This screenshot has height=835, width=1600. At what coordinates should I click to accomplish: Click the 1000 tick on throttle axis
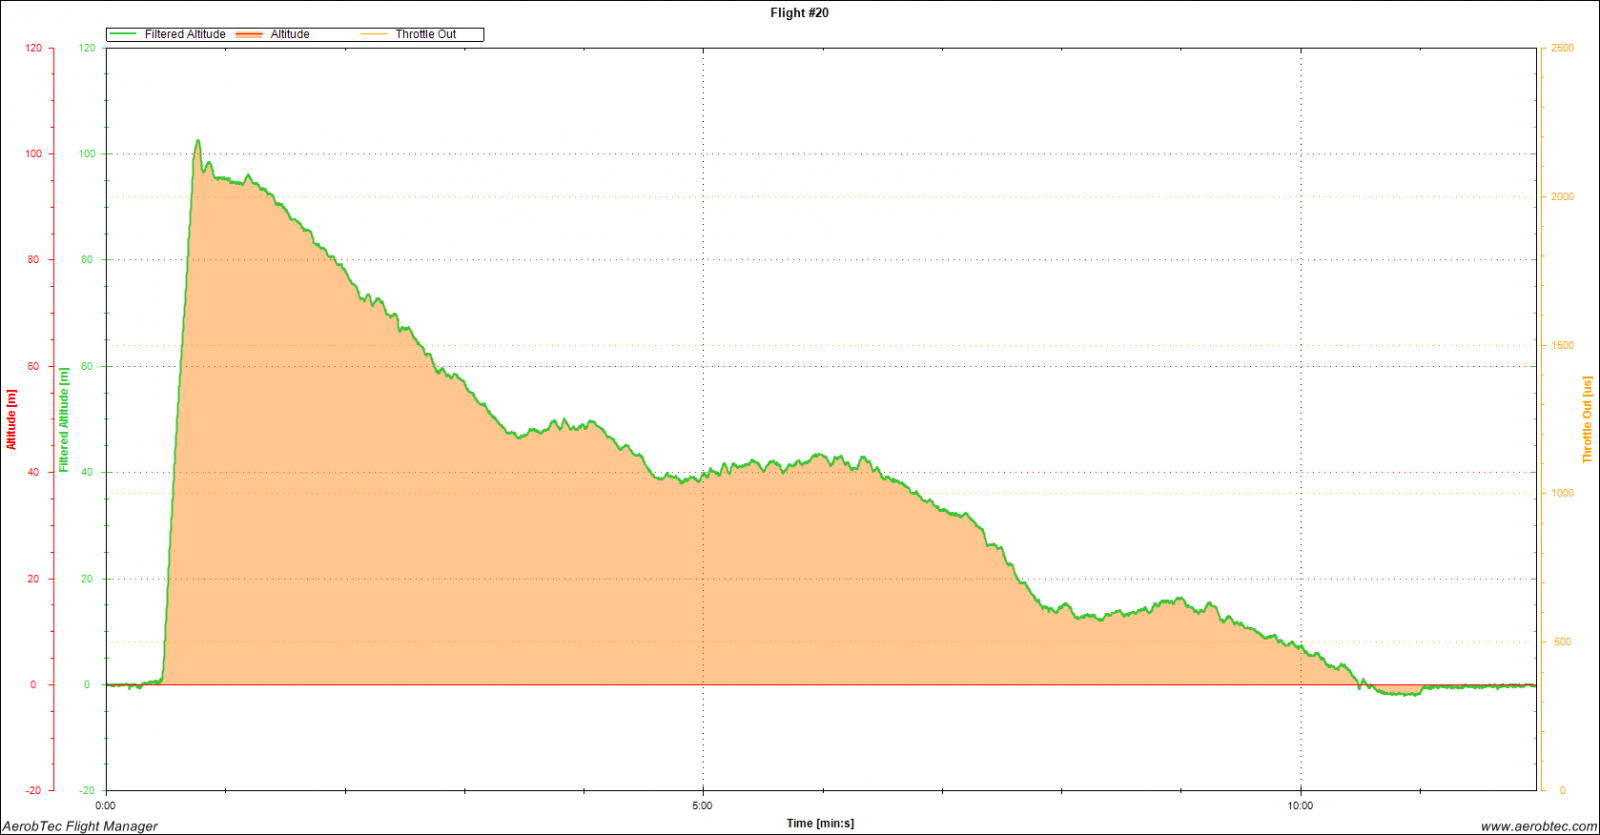(1562, 493)
